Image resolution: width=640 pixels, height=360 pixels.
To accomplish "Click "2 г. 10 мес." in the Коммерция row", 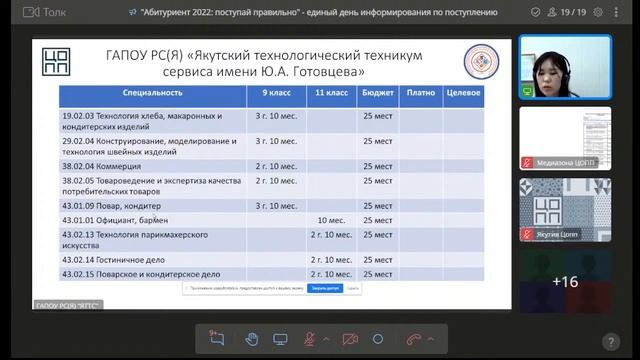I will point(276,166).
